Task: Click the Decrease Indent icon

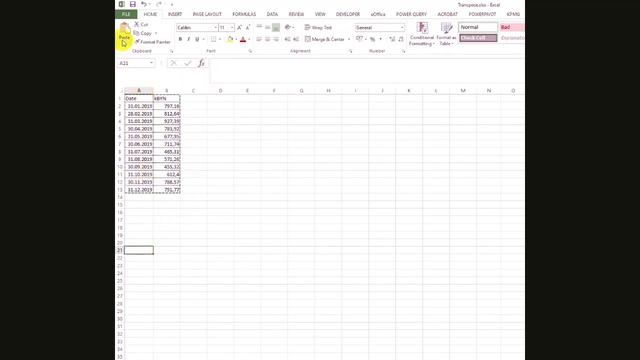Action: point(287,39)
